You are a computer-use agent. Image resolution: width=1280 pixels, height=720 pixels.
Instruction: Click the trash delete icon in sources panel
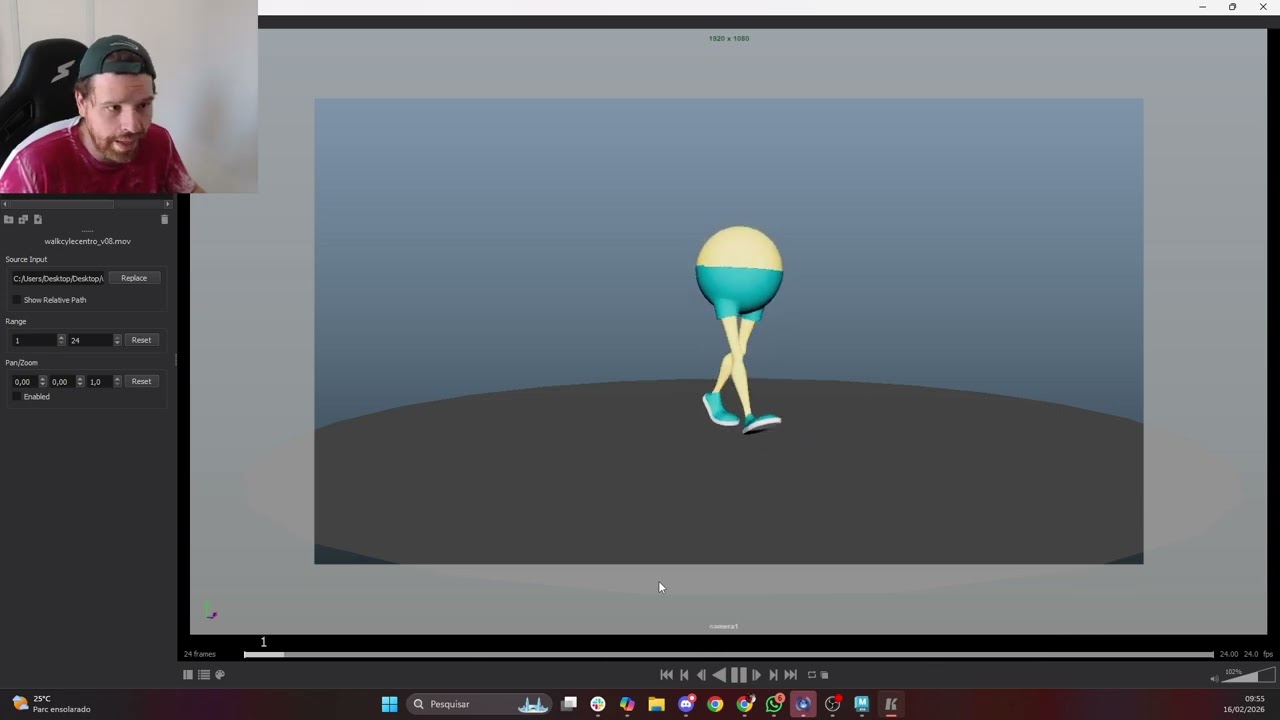pyautogui.click(x=165, y=219)
